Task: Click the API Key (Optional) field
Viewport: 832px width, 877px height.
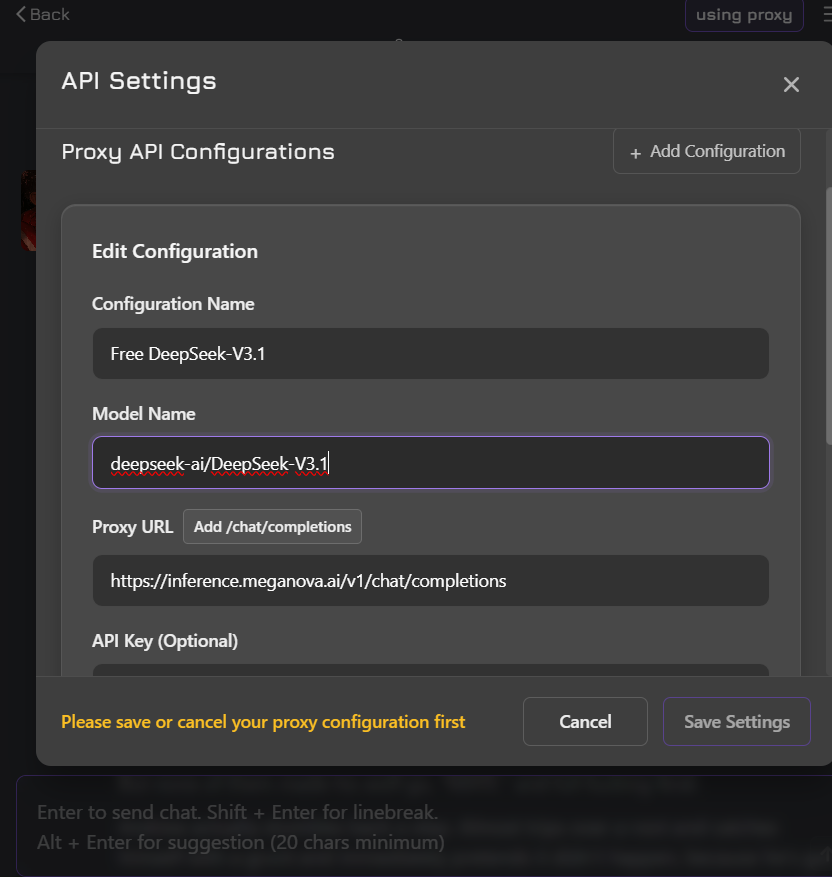Action: [430, 670]
